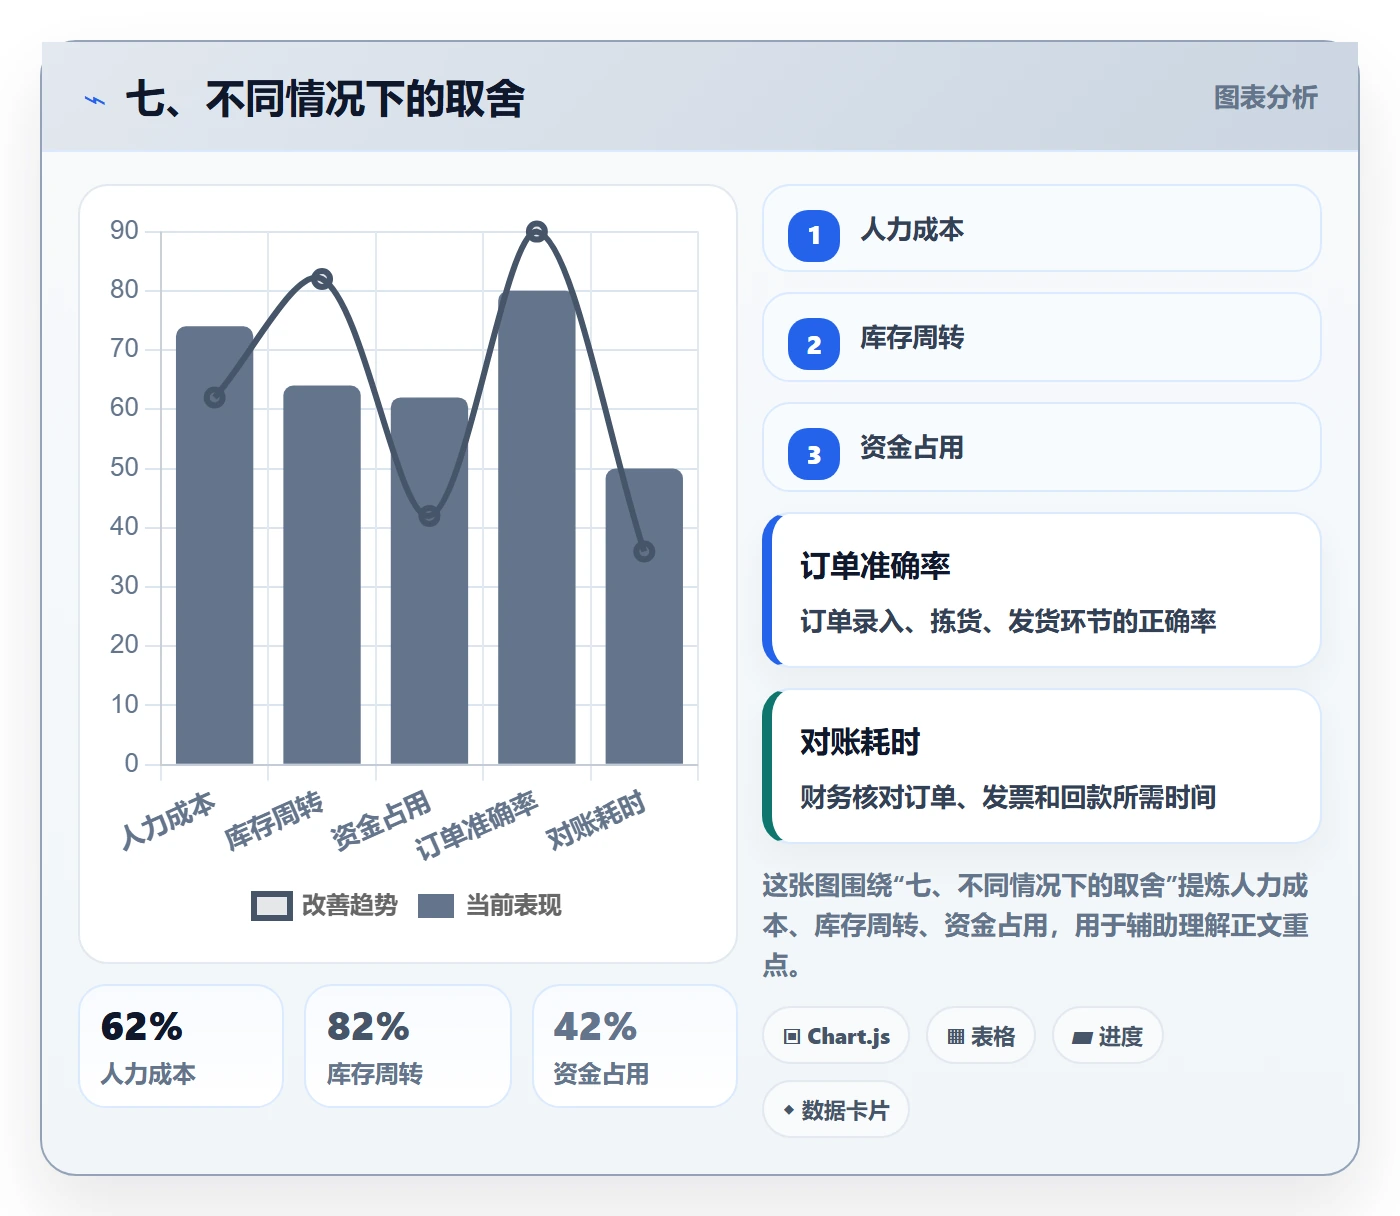Click the grid icon in the 表格 tag
Viewport: 1400px width, 1216px height.
pos(956,1036)
